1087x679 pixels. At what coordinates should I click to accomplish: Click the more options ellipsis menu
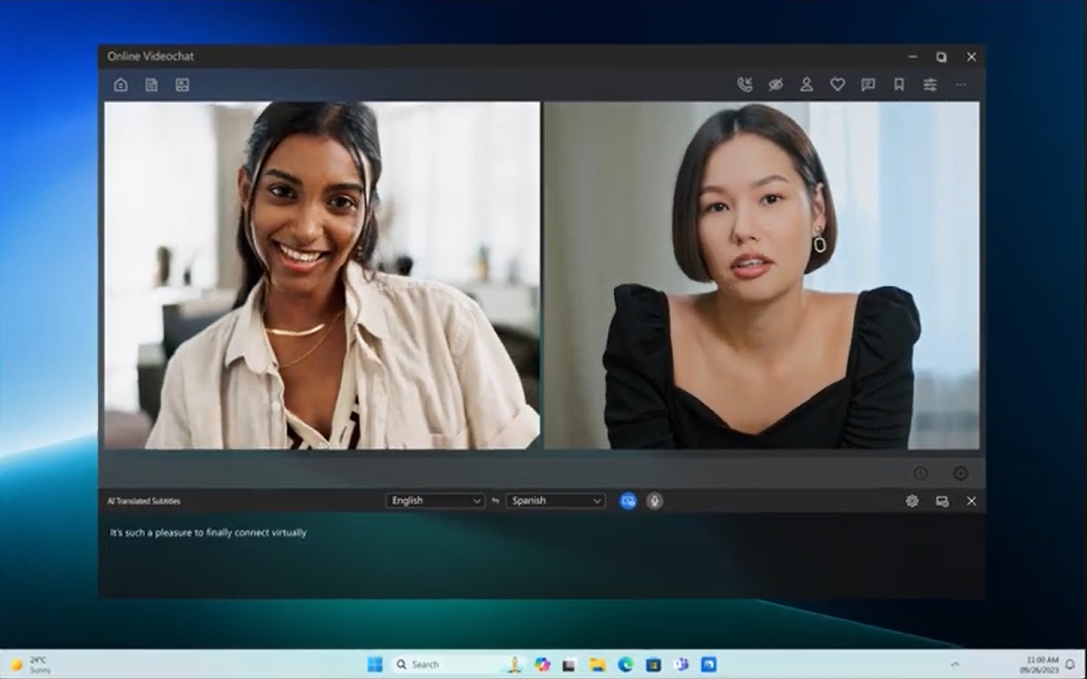[x=960, y=85]
